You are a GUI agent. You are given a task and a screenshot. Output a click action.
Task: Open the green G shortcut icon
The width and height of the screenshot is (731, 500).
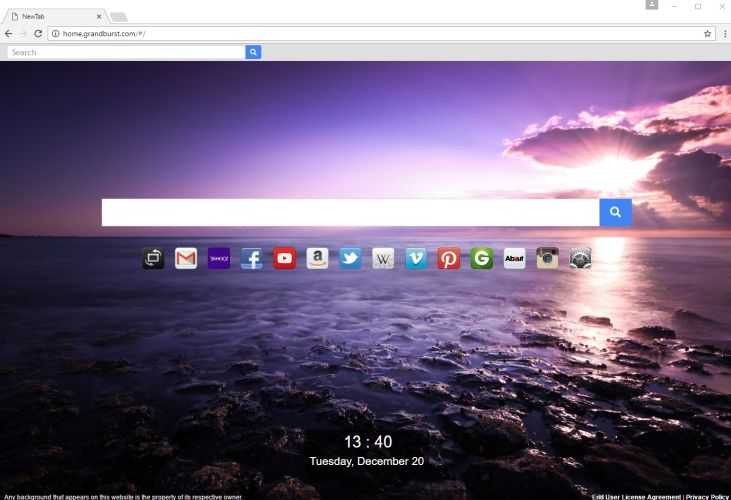(482, 258)
